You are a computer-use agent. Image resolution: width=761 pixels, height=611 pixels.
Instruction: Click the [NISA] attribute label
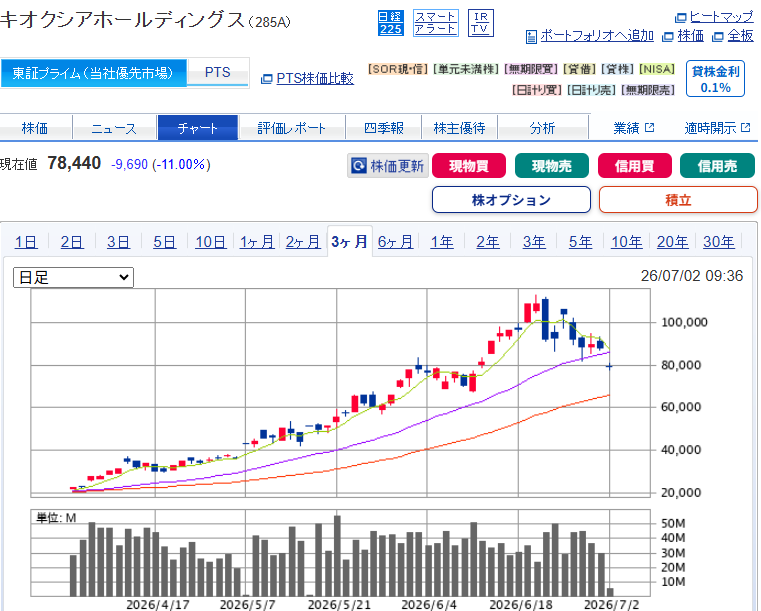point(657,69)
